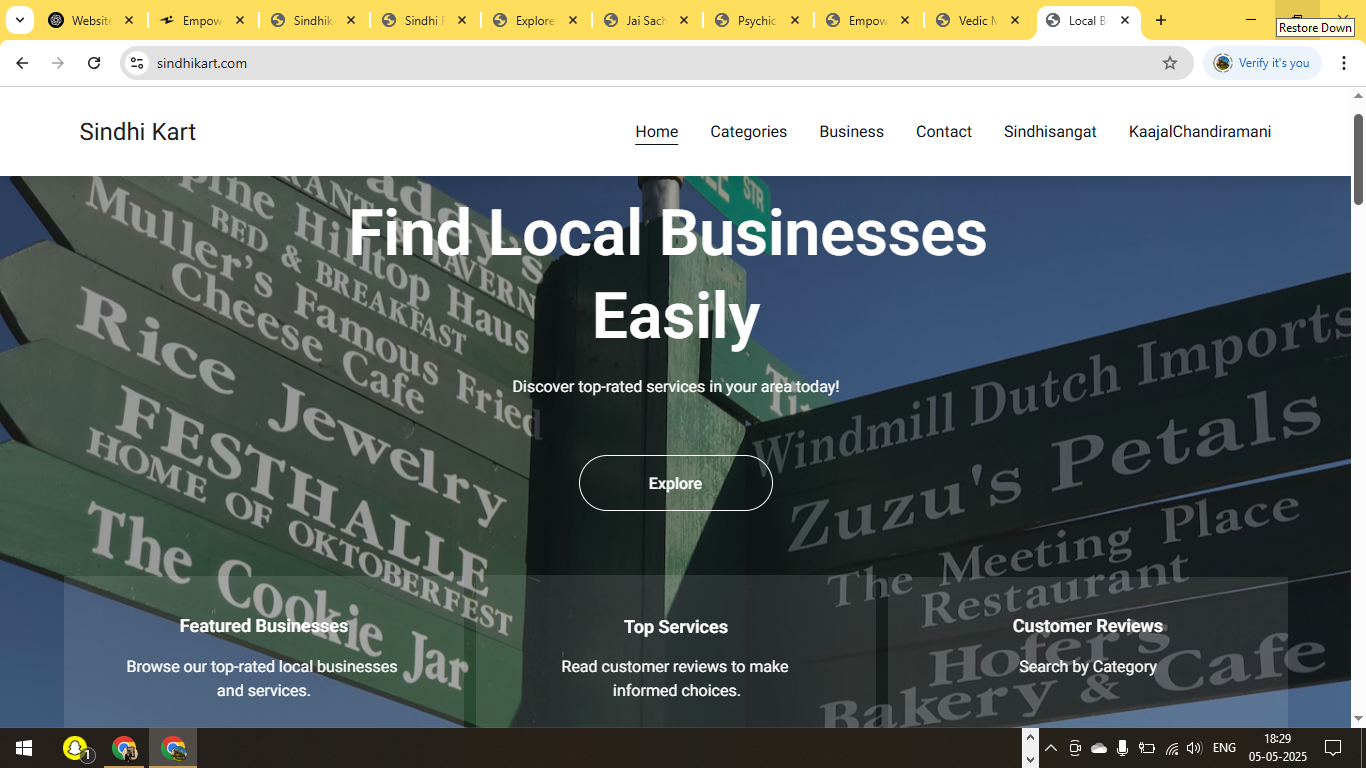The height and width of the screenshot is (768, 1366).
Task: Bookmark this page with the star icon
Action: coord(1170,63)
